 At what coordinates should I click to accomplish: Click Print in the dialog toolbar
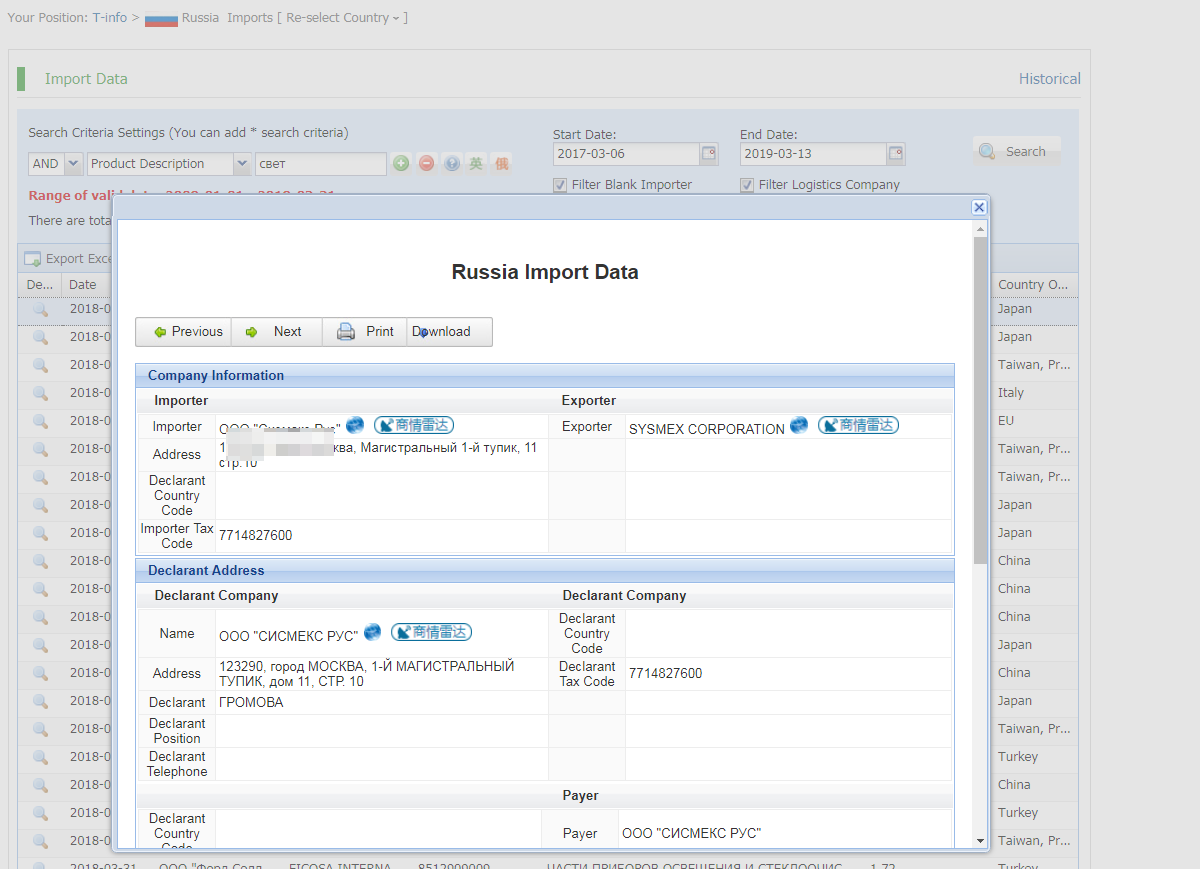(365, 332)
